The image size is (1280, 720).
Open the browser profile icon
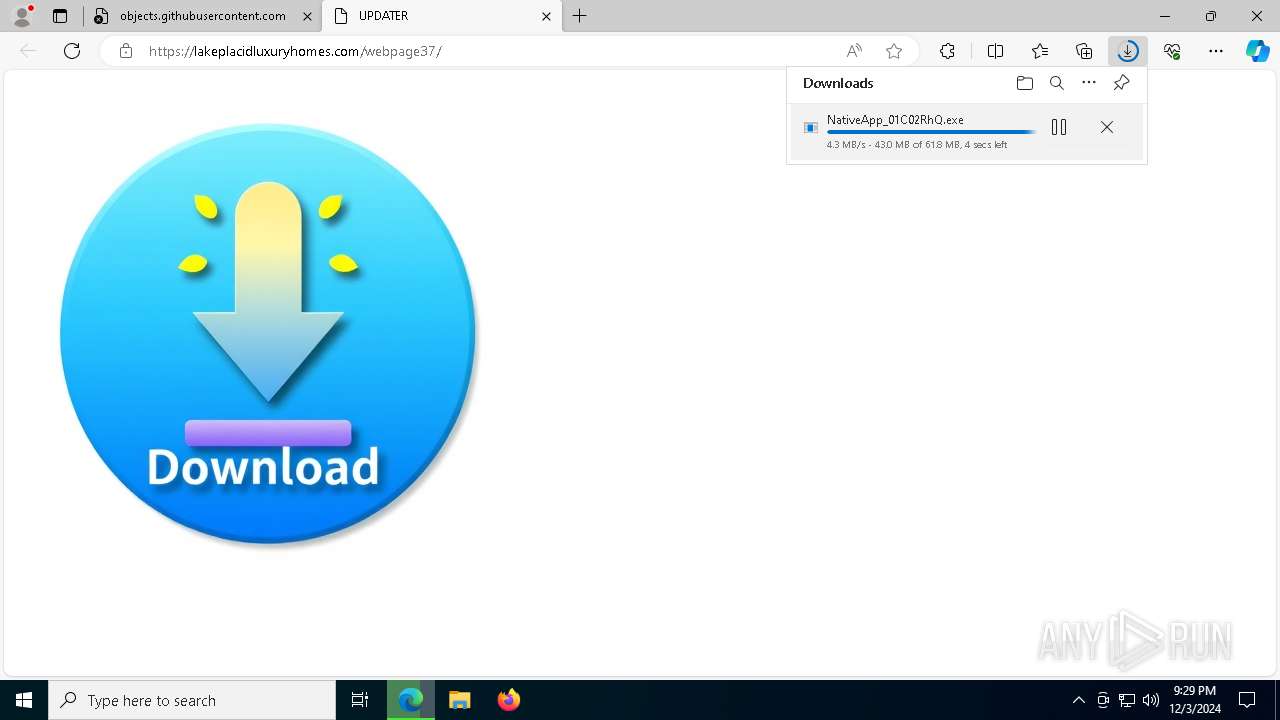pos(22,16)
